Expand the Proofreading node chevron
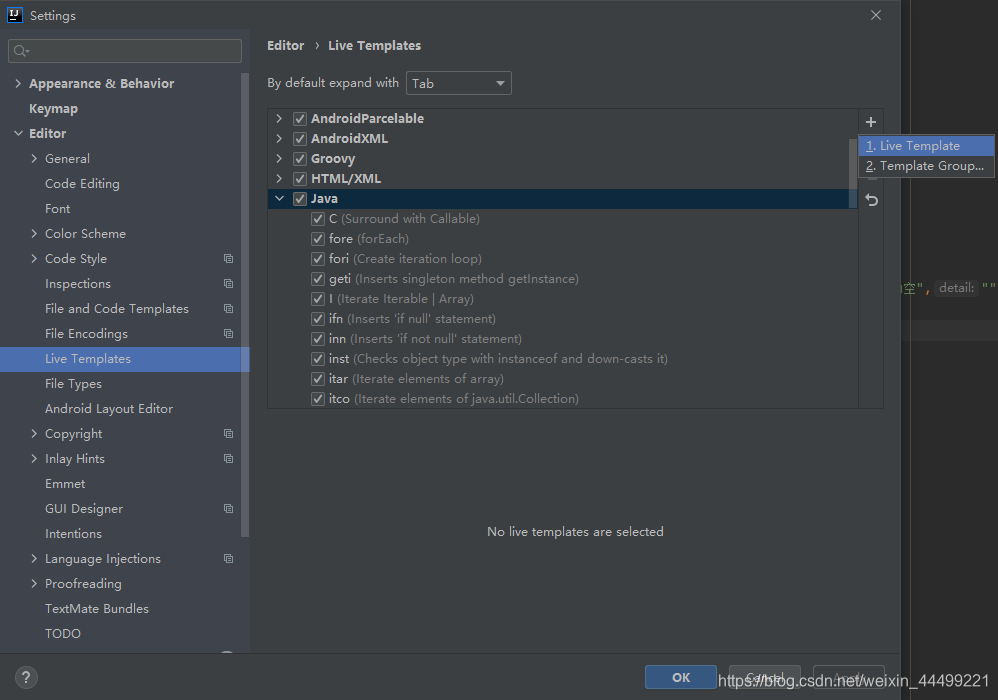Screen dimensions: 998x700 (x=34, y=584)
